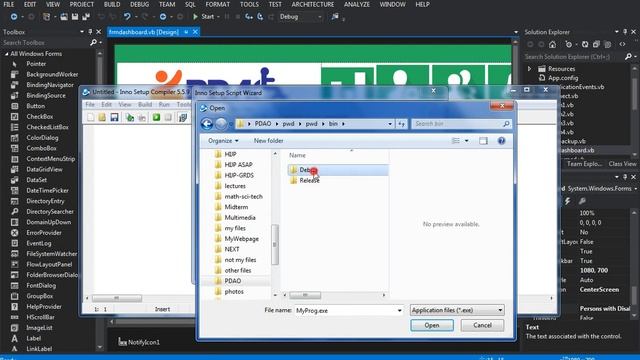Open the Debug configuration dropdown
Viewport: 640px width, 360px height.
300,17
